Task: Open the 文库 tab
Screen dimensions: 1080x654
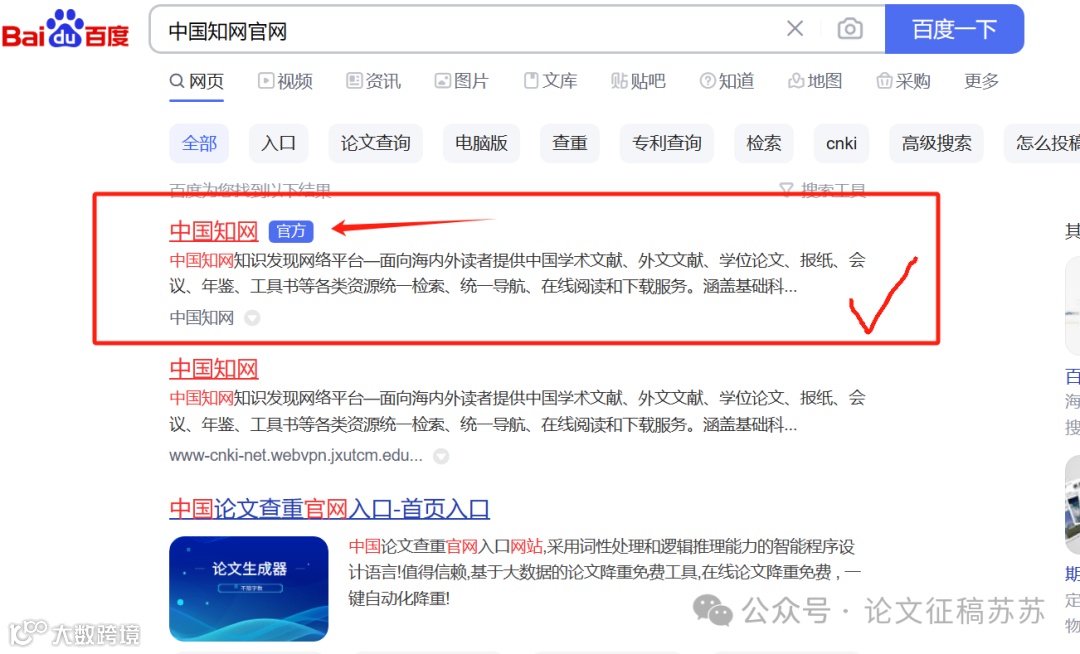Action: pyautogui.click(x=550, y=81)
